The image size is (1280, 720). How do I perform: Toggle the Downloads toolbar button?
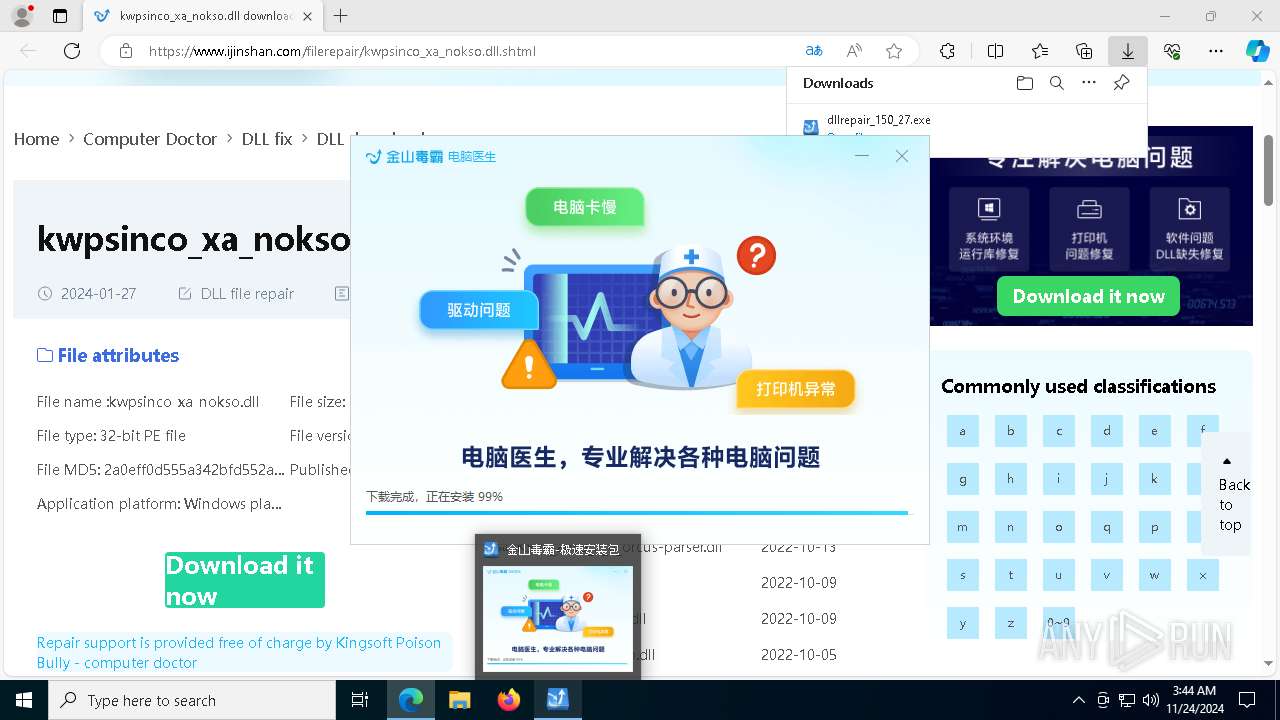[x=1128, y=51]
